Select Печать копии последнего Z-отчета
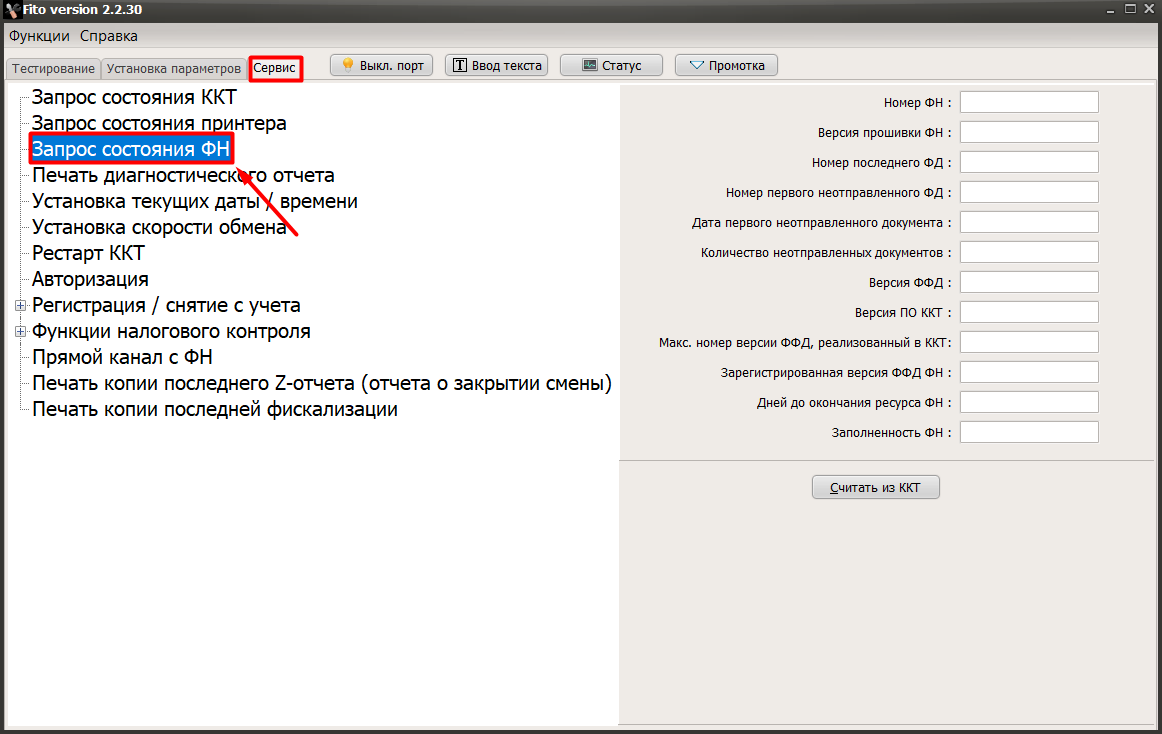This screenshot has width=1162, height=734. tap(322, 383)
